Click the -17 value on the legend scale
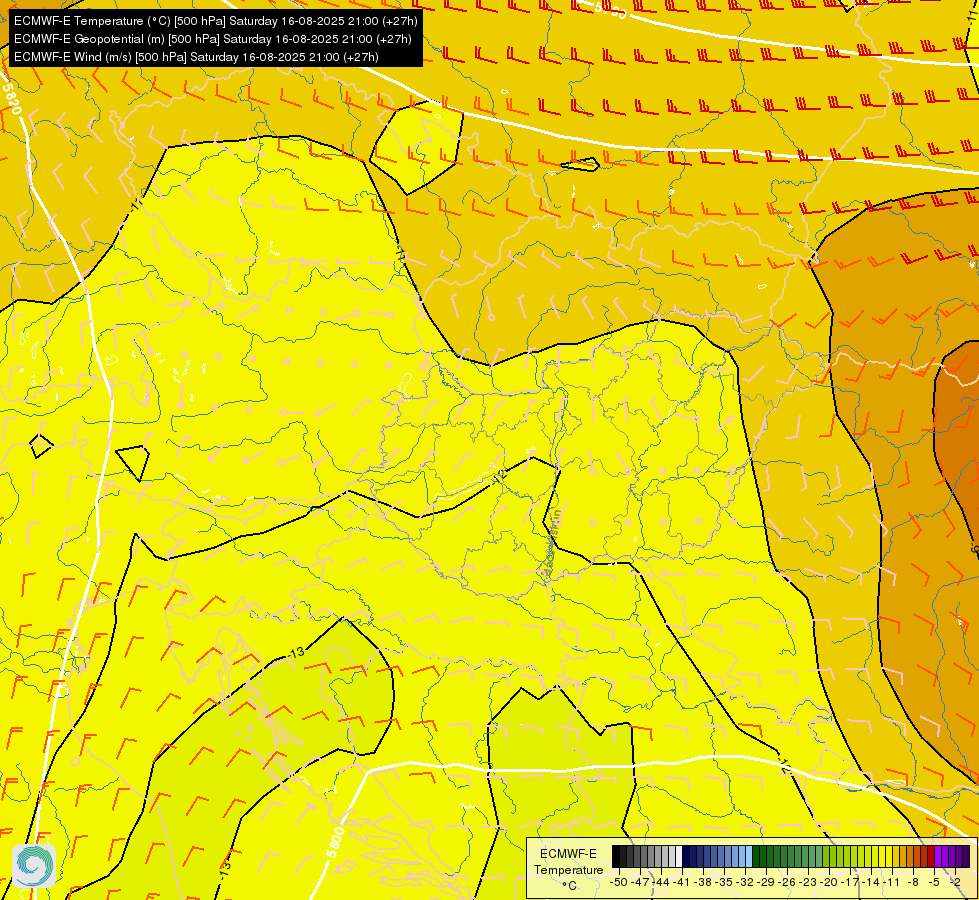The image size is (979, 900). [x=850, y=882]
